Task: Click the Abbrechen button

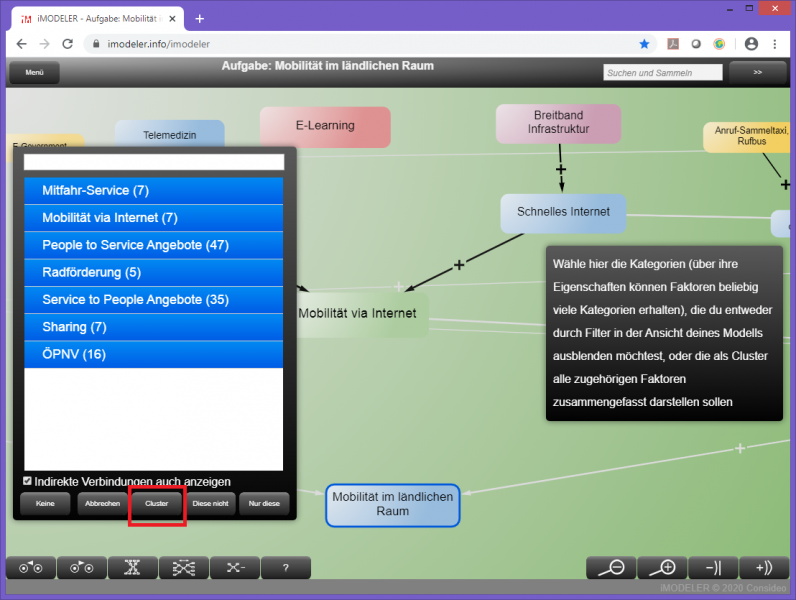Action: [102, 504]
